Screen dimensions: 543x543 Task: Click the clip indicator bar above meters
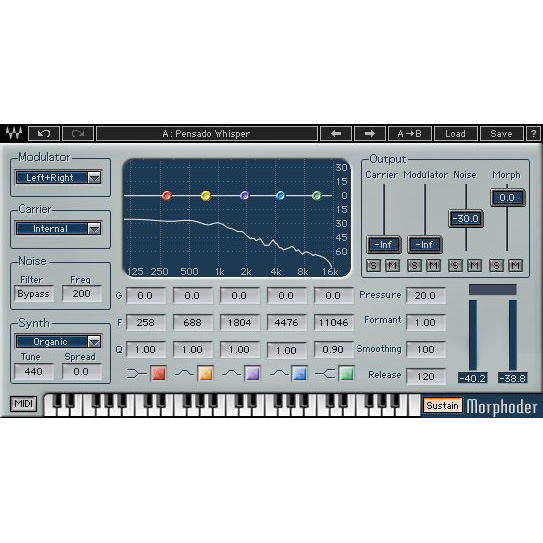pyautogui.click(x=492, y=290)
